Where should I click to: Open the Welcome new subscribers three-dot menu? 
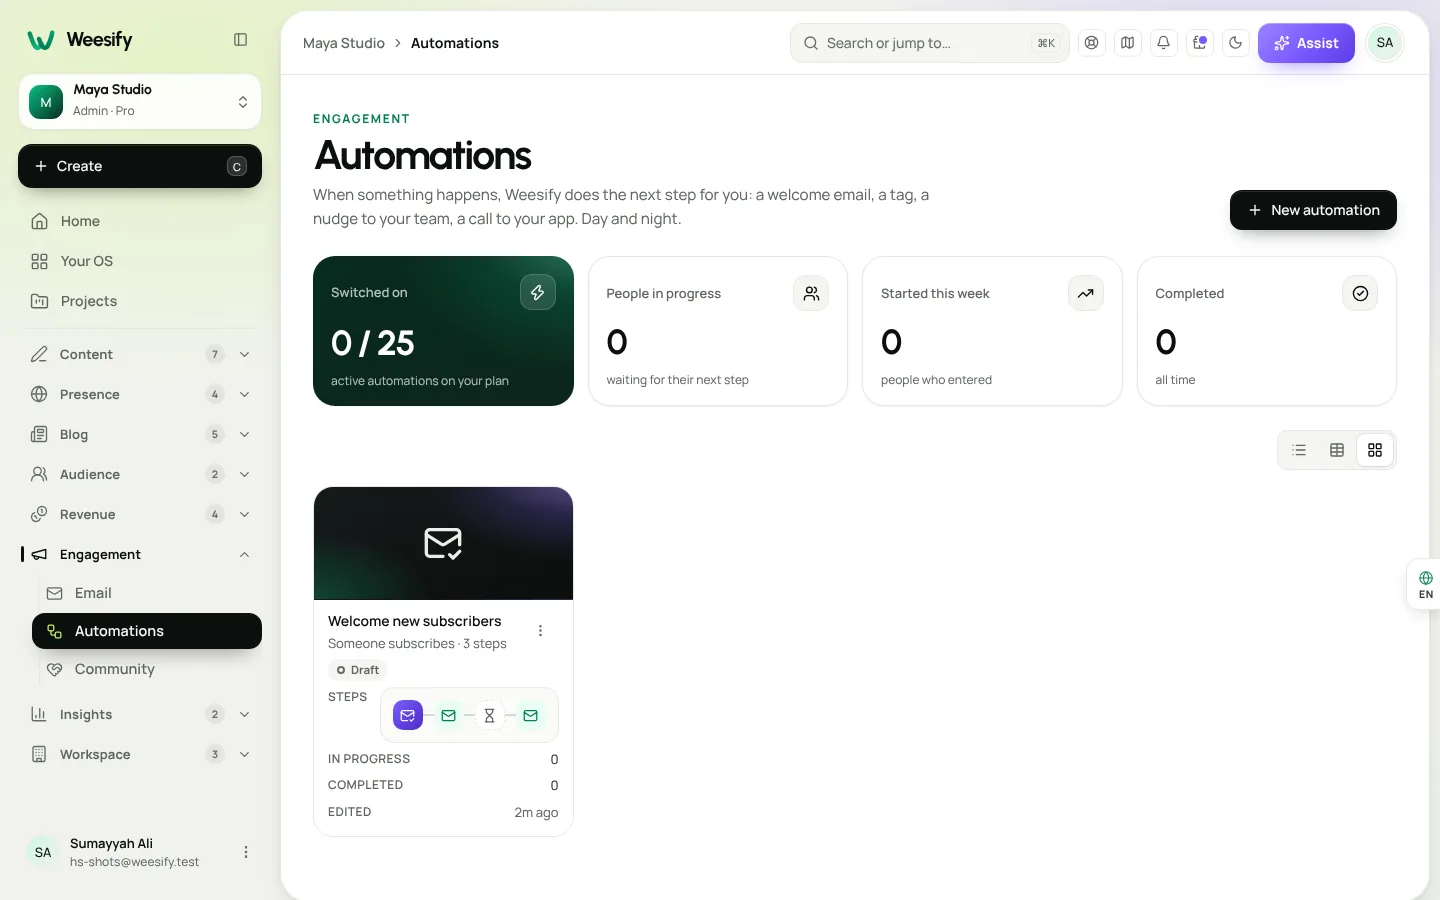(x=540, y=631)
